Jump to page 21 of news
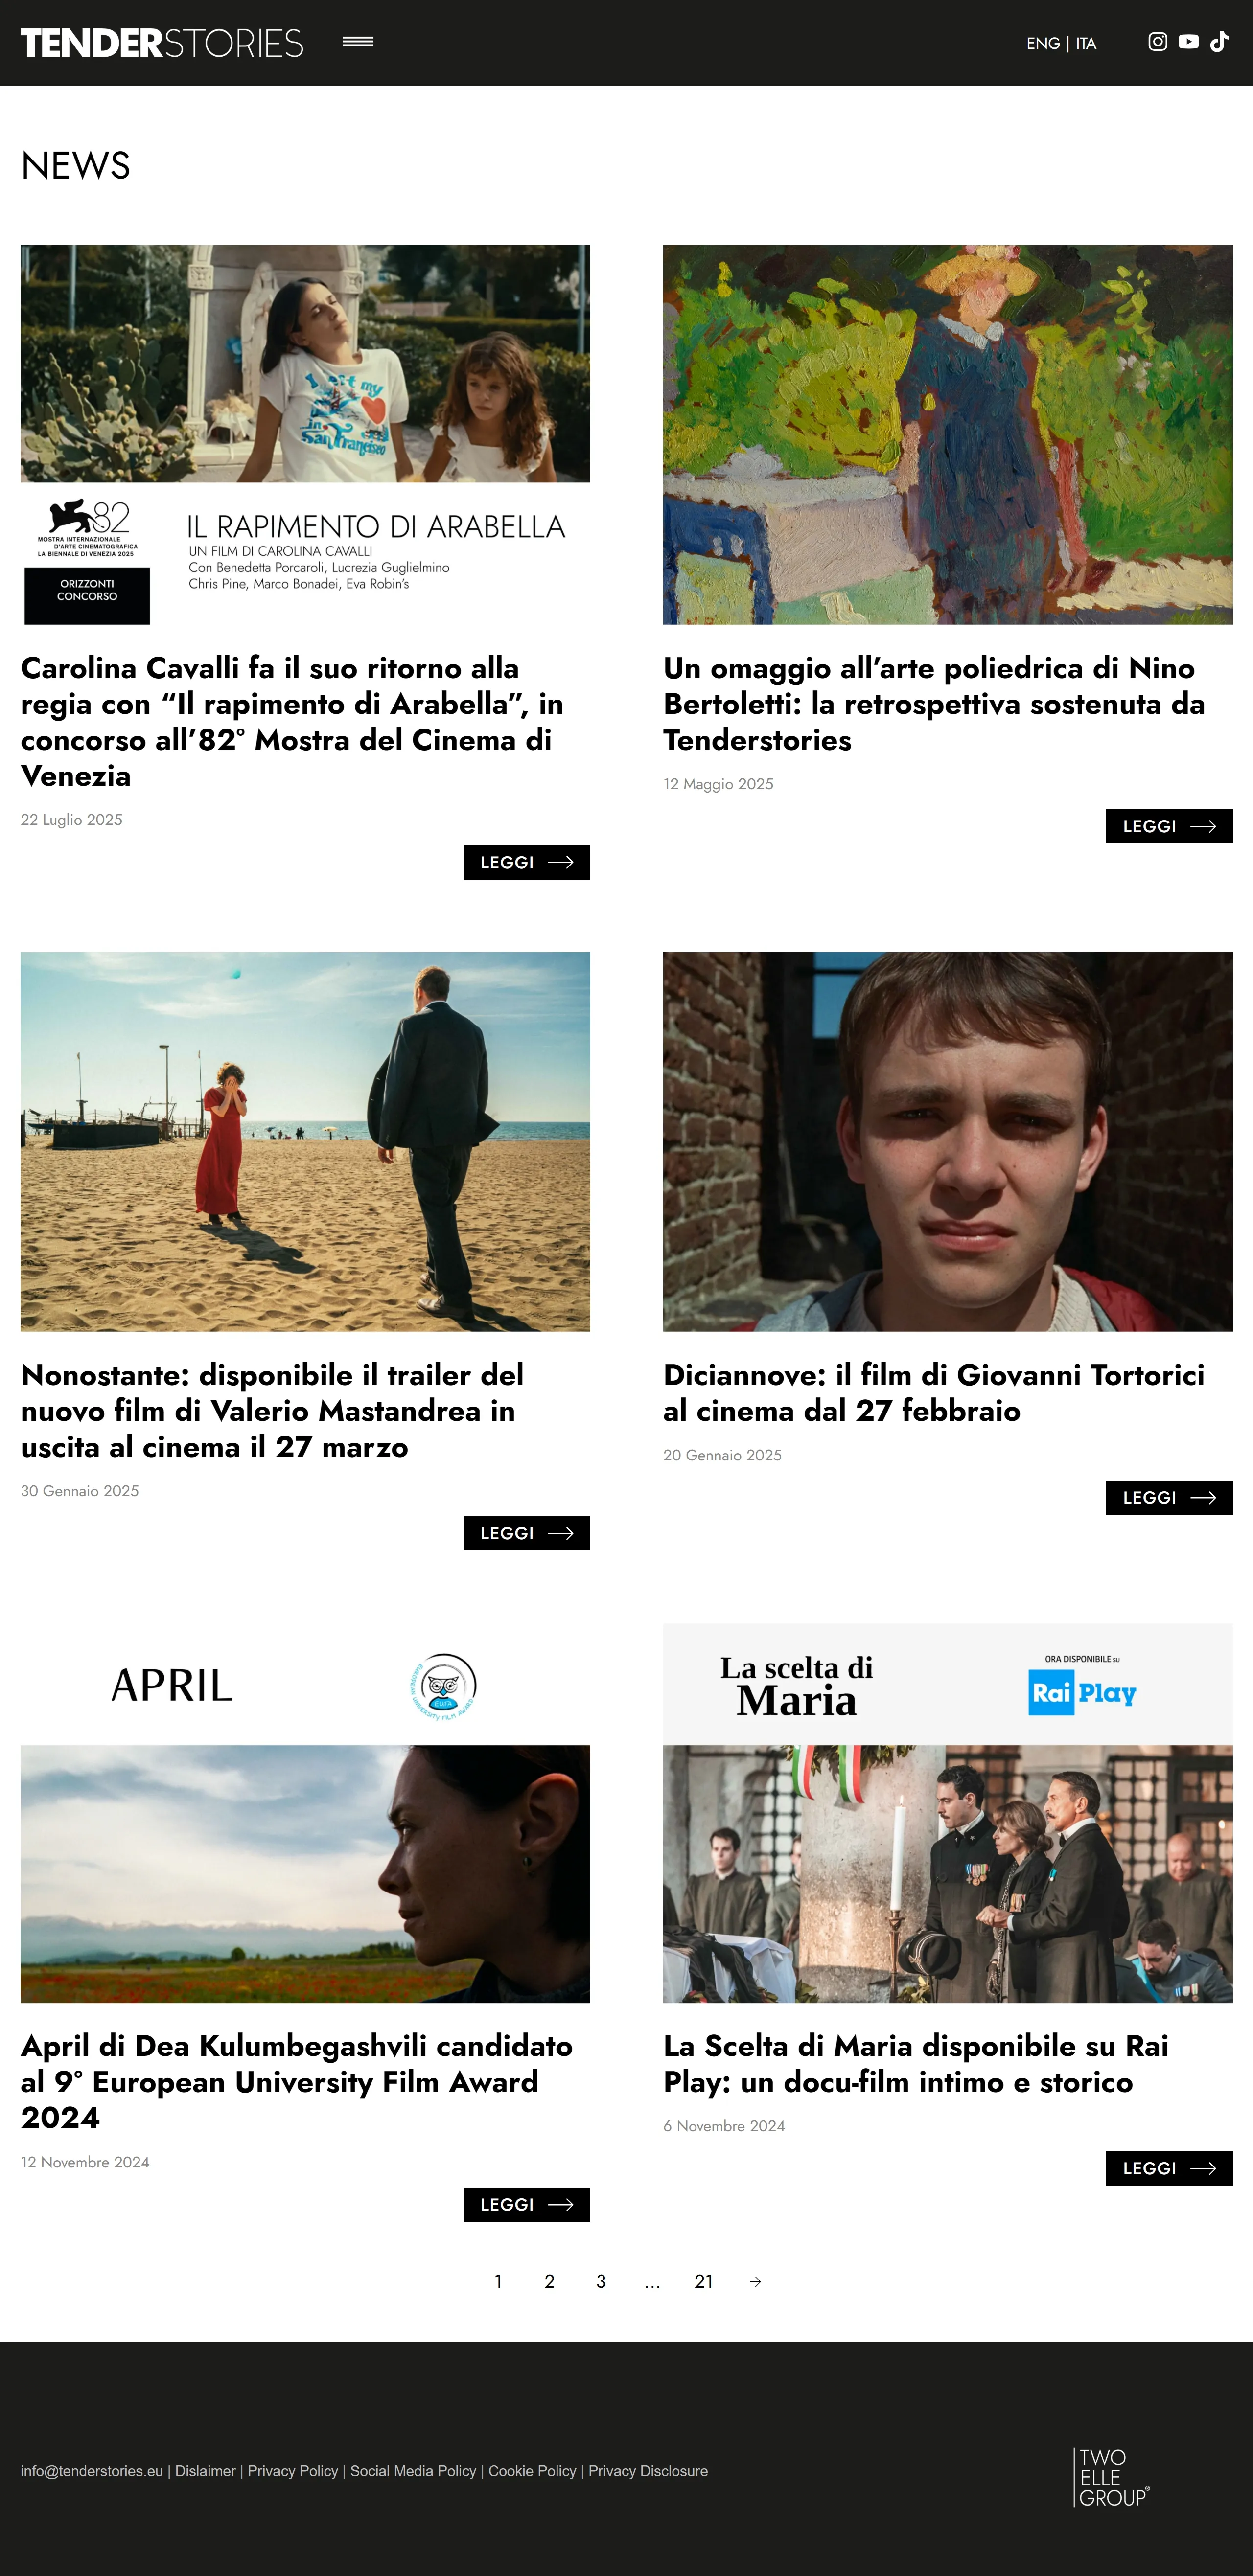1253x2576 pixels. pyautogui.click(x=703, y=2281)
